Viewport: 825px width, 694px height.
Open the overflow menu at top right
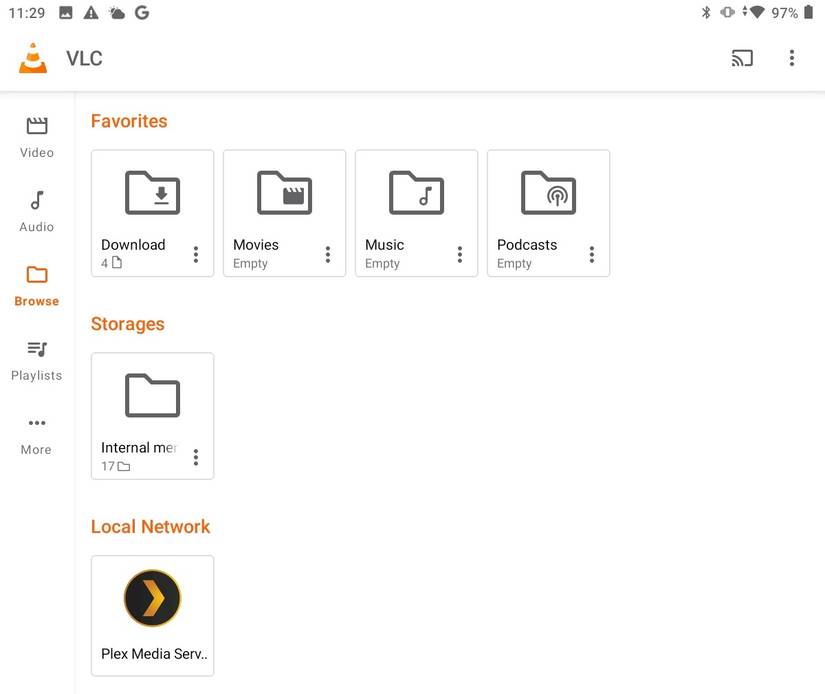click(792, 58)
